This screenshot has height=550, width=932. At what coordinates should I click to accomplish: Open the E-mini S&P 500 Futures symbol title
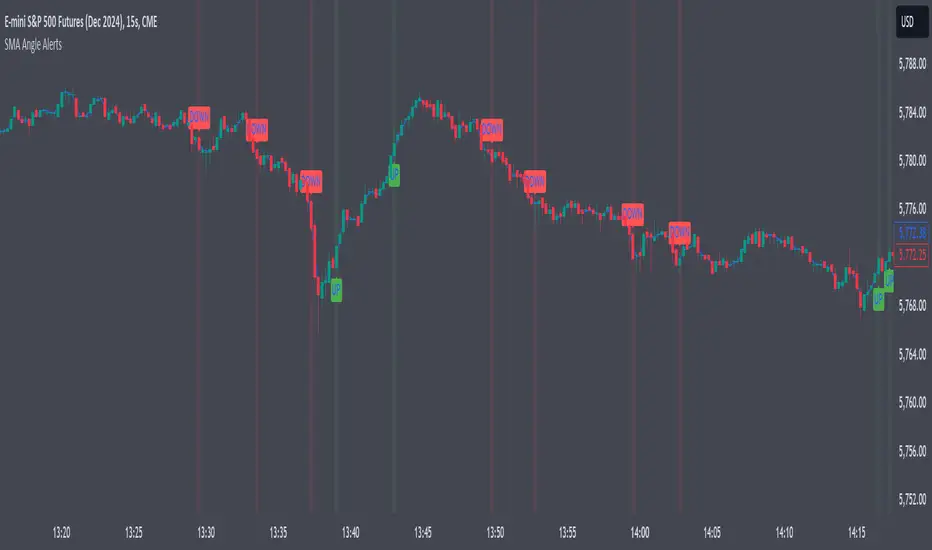pyautogui.click(x=81, y=22)
